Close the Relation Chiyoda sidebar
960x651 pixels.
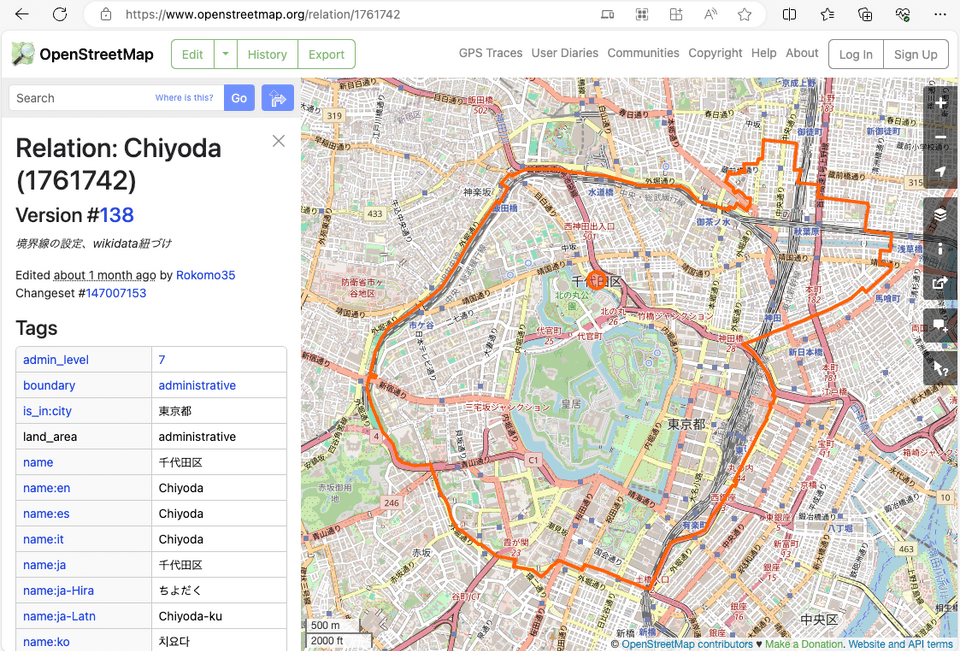tap(279, 141)
